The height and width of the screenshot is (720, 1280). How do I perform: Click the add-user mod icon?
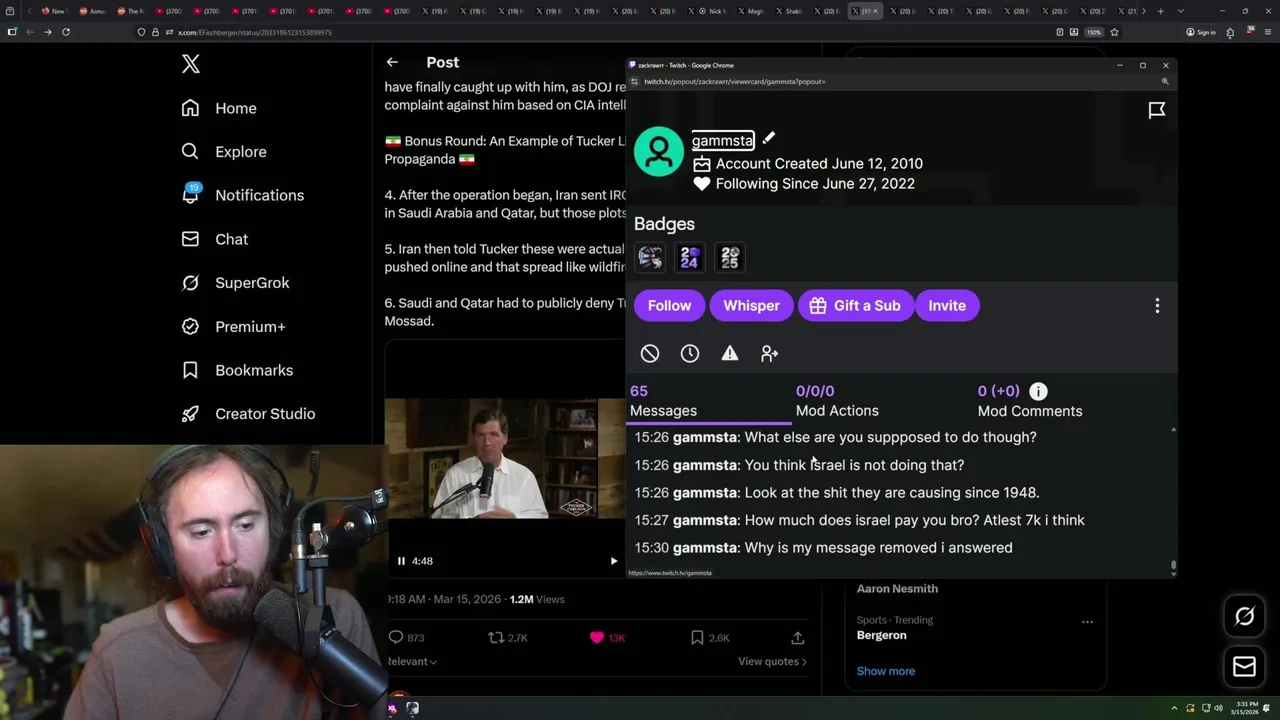[x=769, y=353]
